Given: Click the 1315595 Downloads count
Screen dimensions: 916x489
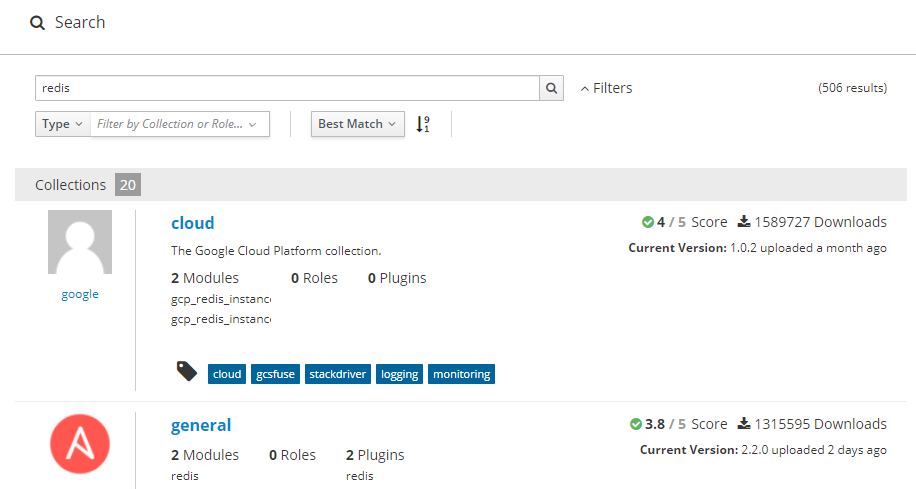Looking at the screenshot, I should pos(820,424).
